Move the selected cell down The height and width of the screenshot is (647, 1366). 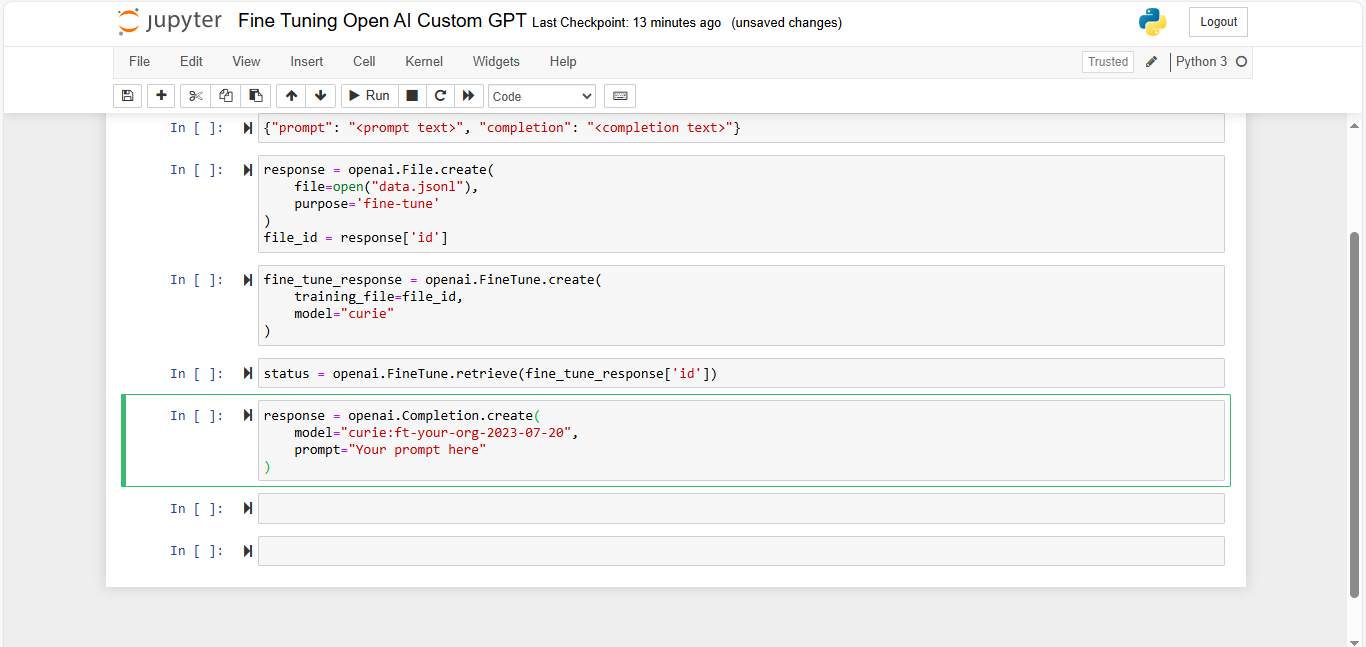coord(320,95)
